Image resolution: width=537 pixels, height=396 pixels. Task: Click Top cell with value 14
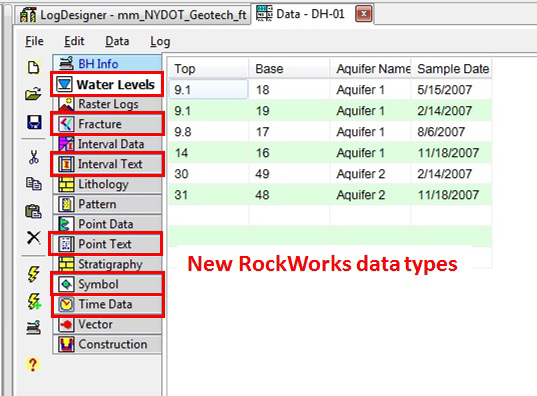tap(209, 153)
